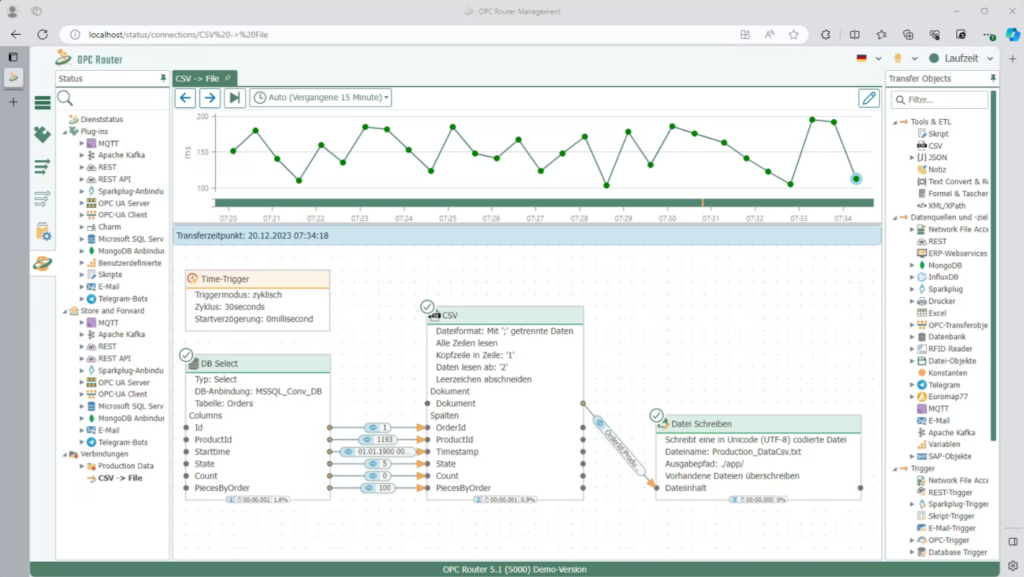
Task: Click the hamburger menu icon in left sidebar
Action: (42, 102)
